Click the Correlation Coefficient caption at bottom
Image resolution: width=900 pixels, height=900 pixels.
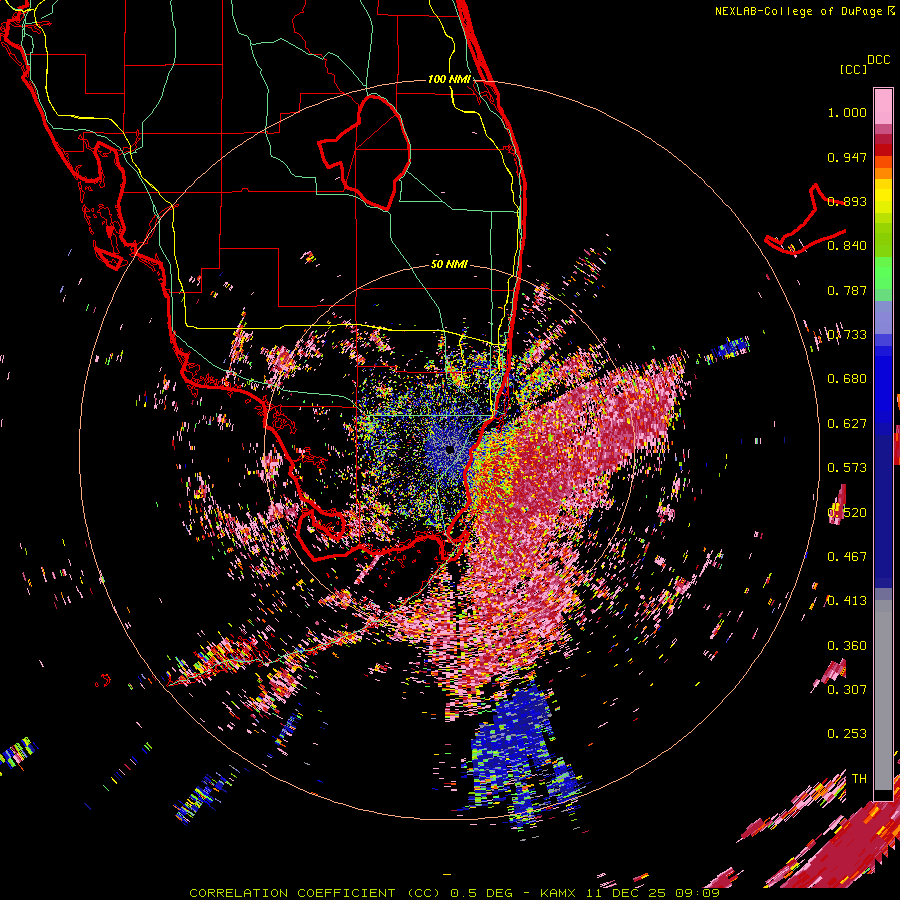[454, 893]
